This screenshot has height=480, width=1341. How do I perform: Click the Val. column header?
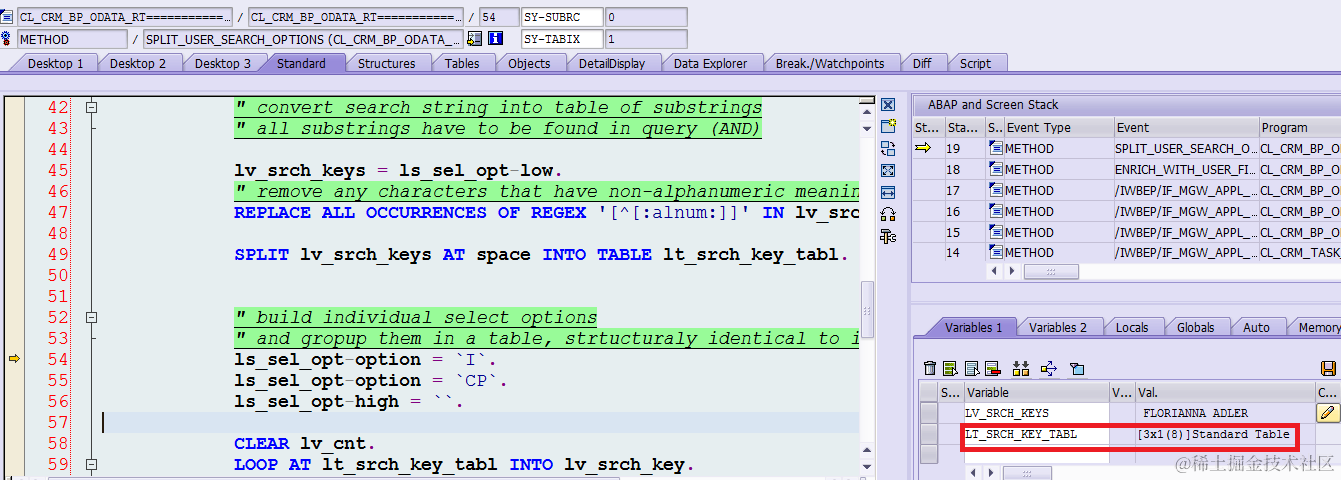click(1224, 393)
